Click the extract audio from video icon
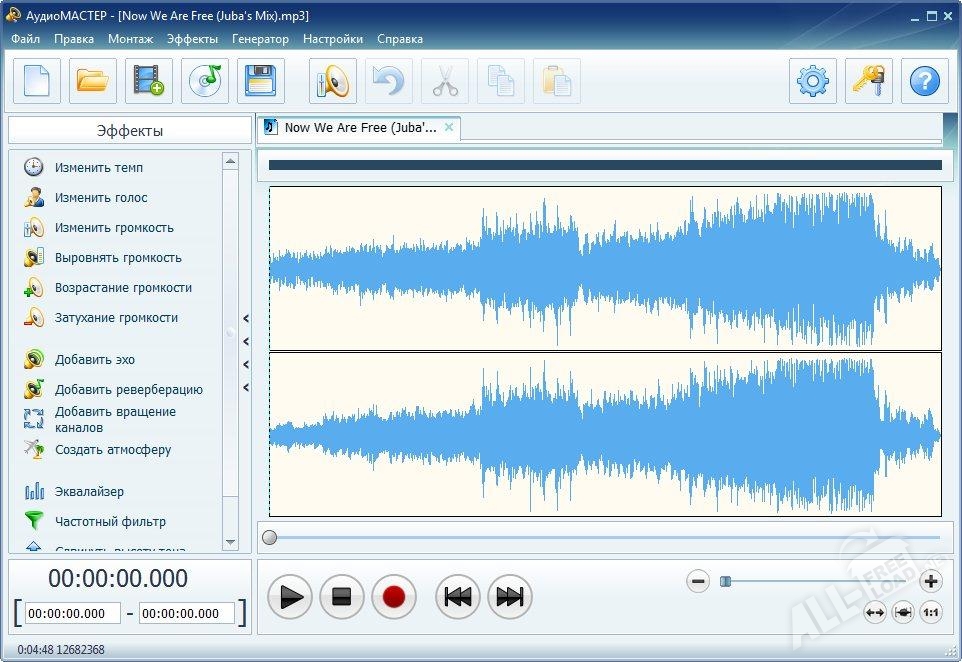962x662 pixels. pyautogui.click(x=149, y=81)
